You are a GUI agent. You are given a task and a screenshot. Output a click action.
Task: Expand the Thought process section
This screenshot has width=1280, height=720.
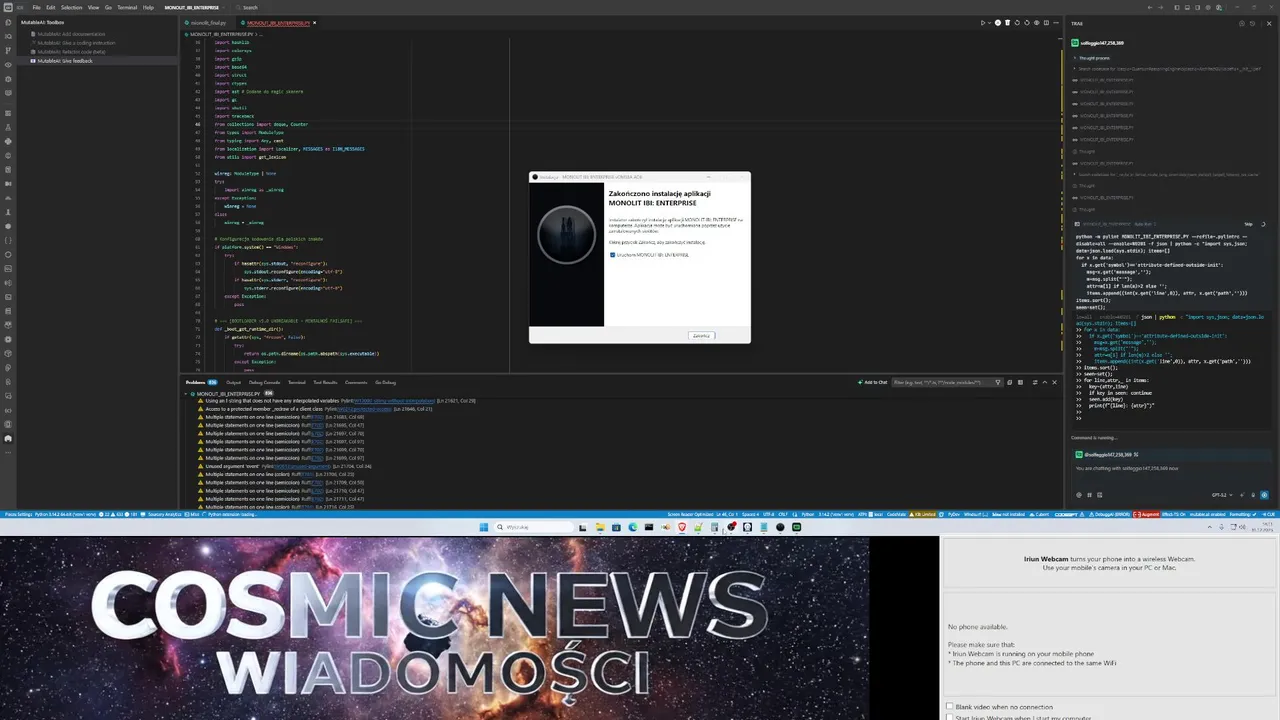tap(1094, 57)
